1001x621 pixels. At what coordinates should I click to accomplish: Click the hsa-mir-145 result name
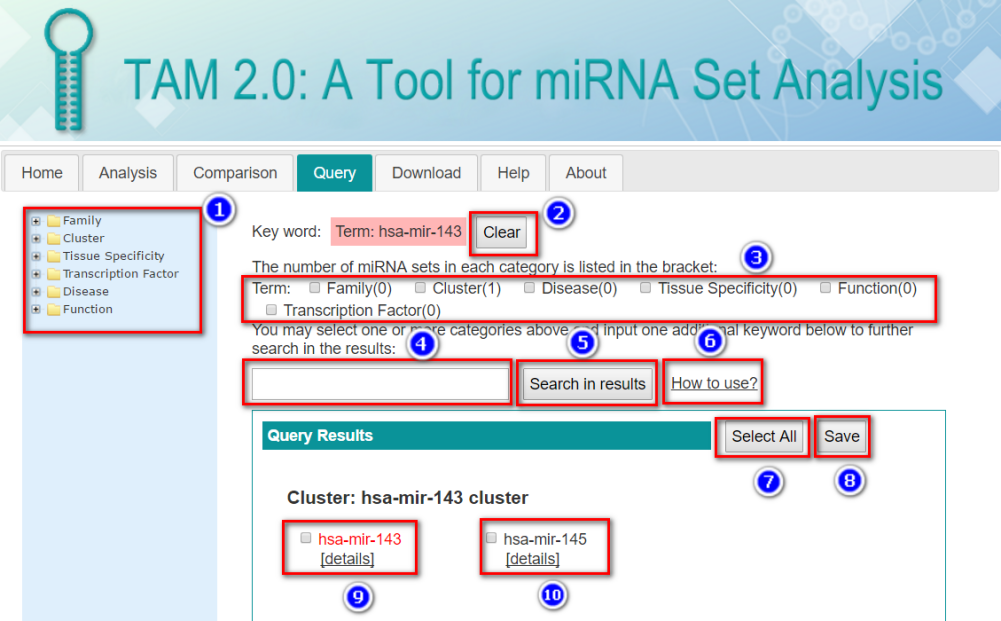point(545,539)
